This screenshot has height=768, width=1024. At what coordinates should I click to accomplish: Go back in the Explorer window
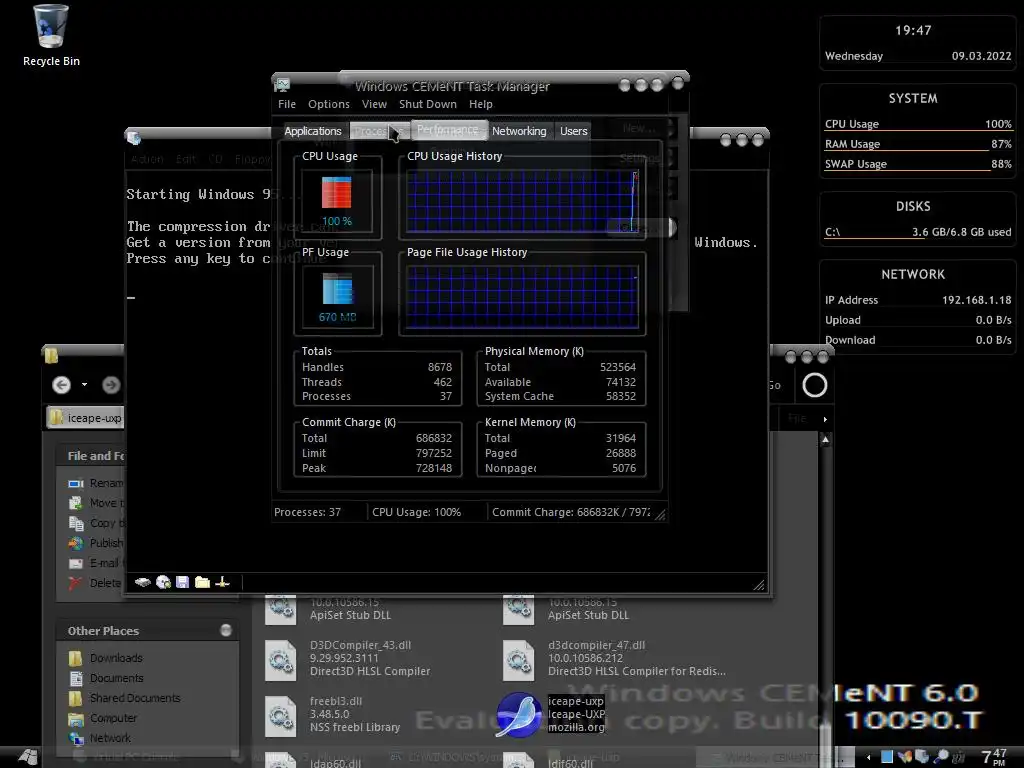(61, 385)
